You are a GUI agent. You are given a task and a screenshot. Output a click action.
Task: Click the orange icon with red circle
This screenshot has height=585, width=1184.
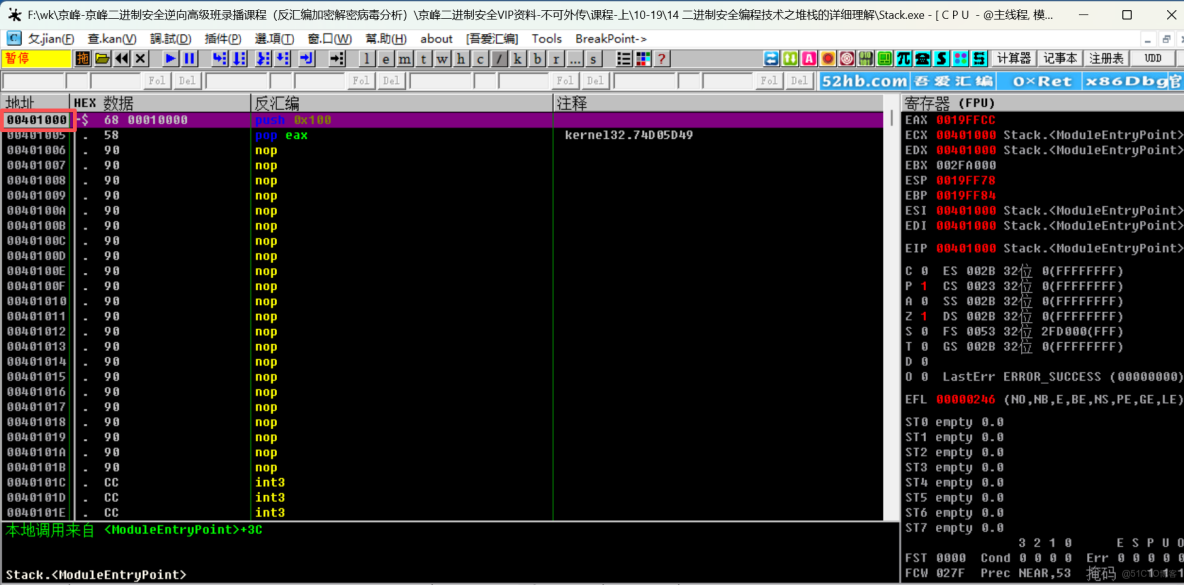tap(828, 58)
